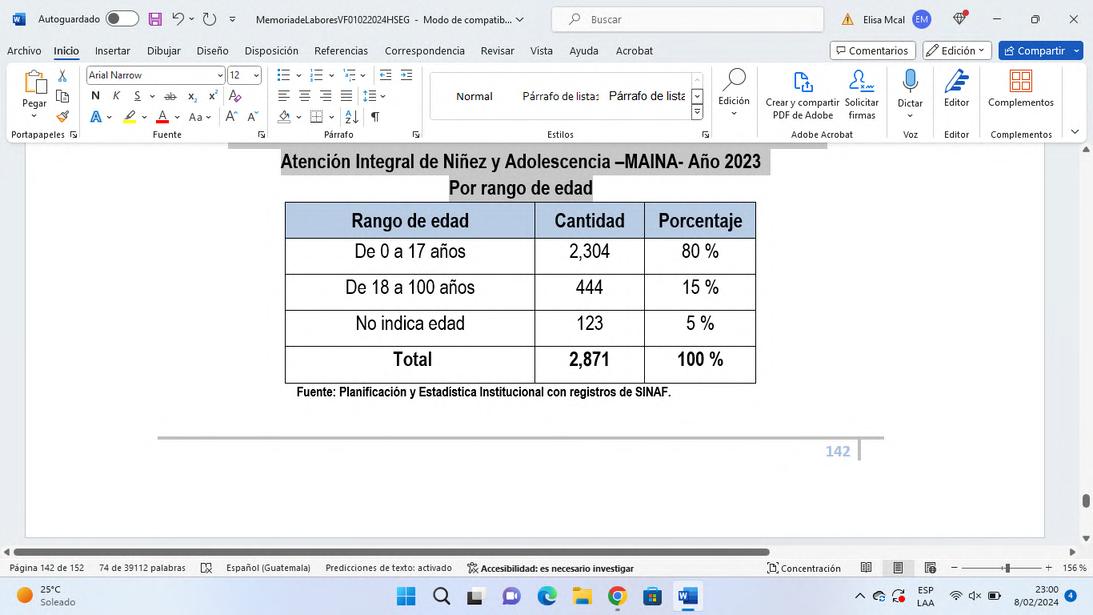Copy the selection using the copy icon
Image resolution: width=1093 pixels, height=615 pixels.
point(62,96)
